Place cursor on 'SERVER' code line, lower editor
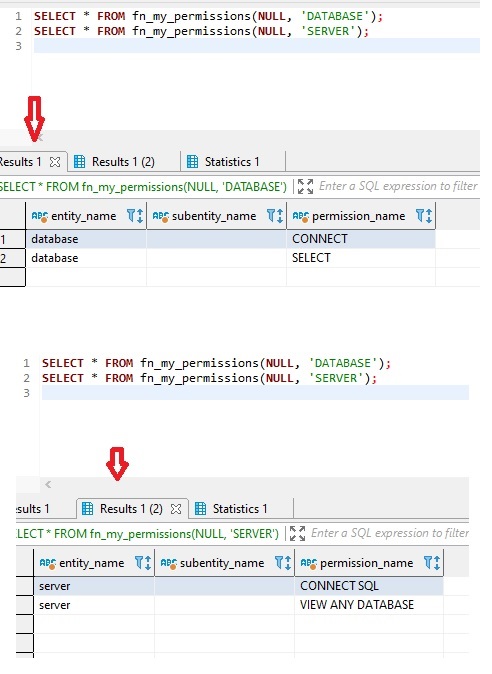 209,378
